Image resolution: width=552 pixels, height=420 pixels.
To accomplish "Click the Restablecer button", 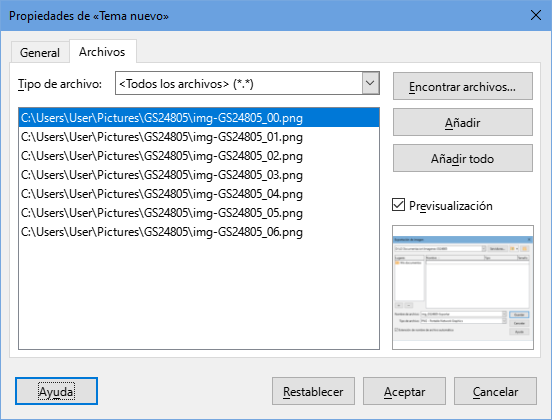I will [313, 391].
